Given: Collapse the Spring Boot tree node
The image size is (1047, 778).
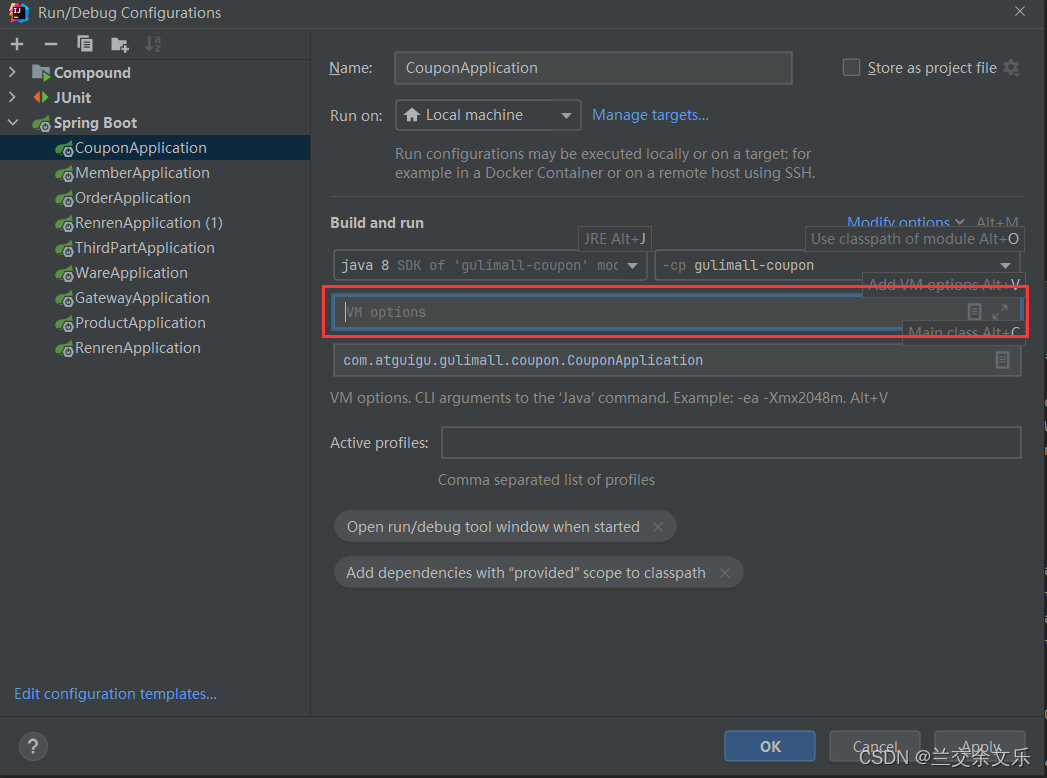Looking at the screenshot, I should (x=13, y=123).
